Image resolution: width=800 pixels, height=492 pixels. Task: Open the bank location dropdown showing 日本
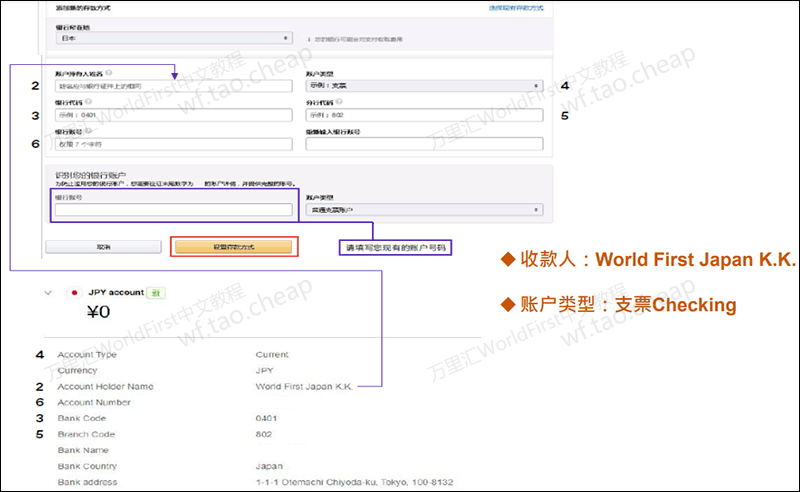[174, 38]
